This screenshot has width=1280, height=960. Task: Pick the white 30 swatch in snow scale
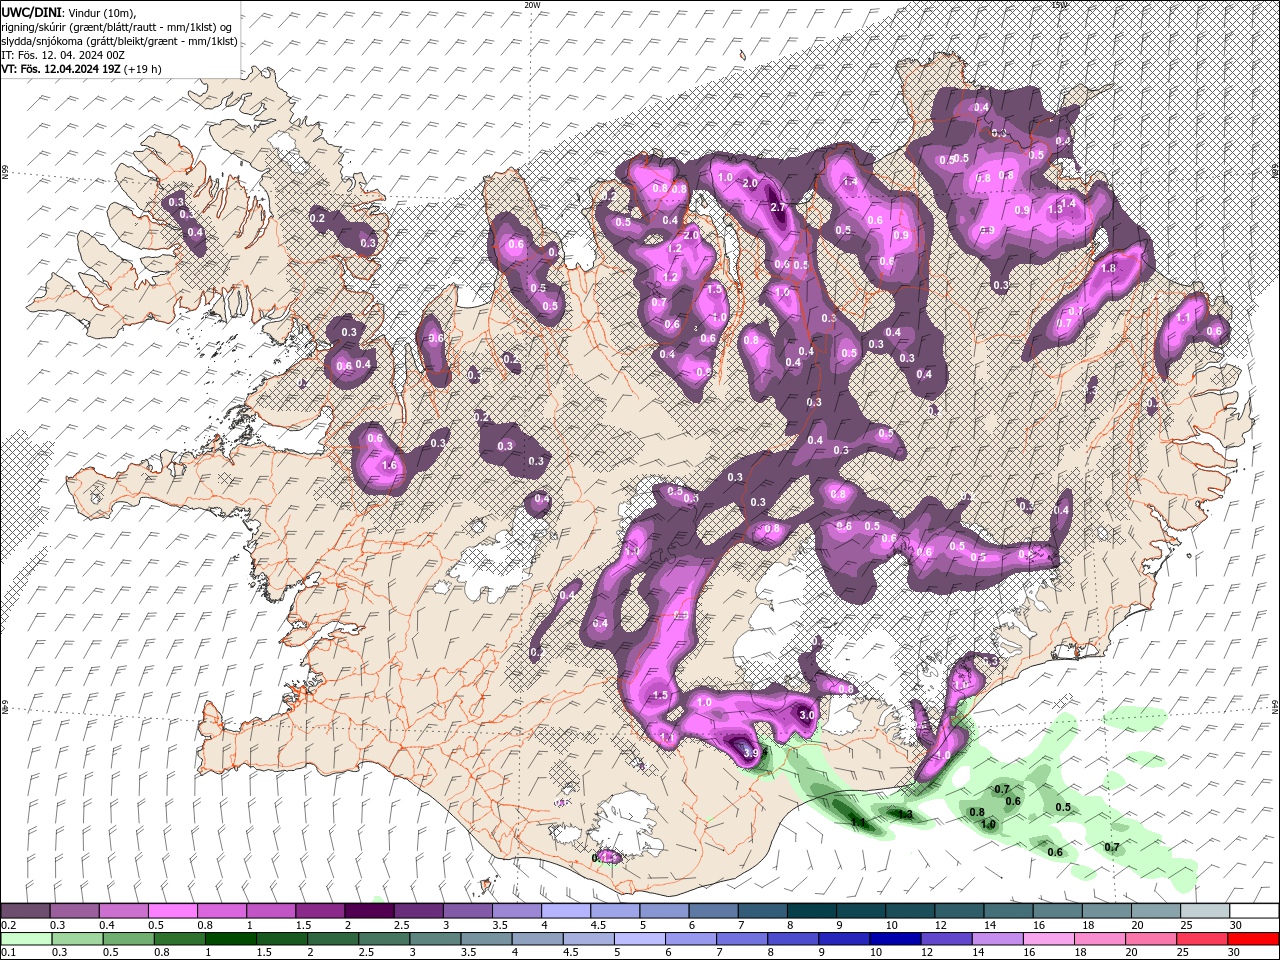point(1254,911)
